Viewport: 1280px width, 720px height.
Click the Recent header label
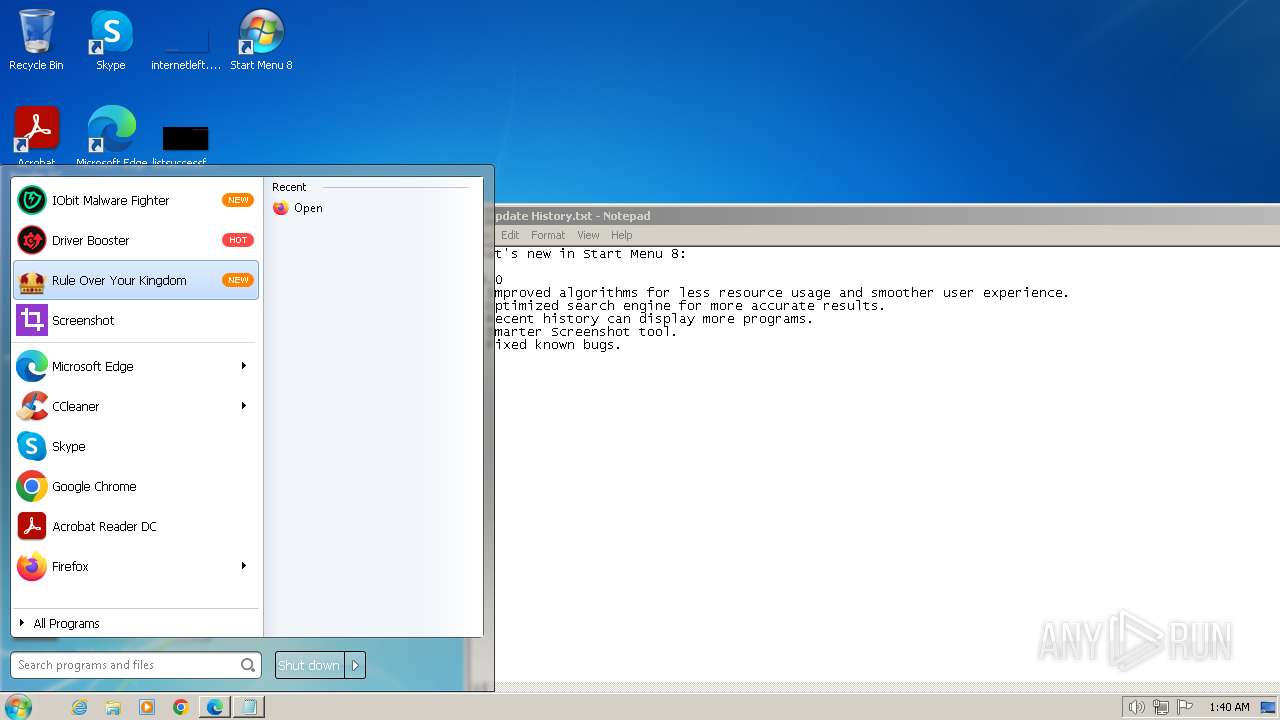coord(289,187)
